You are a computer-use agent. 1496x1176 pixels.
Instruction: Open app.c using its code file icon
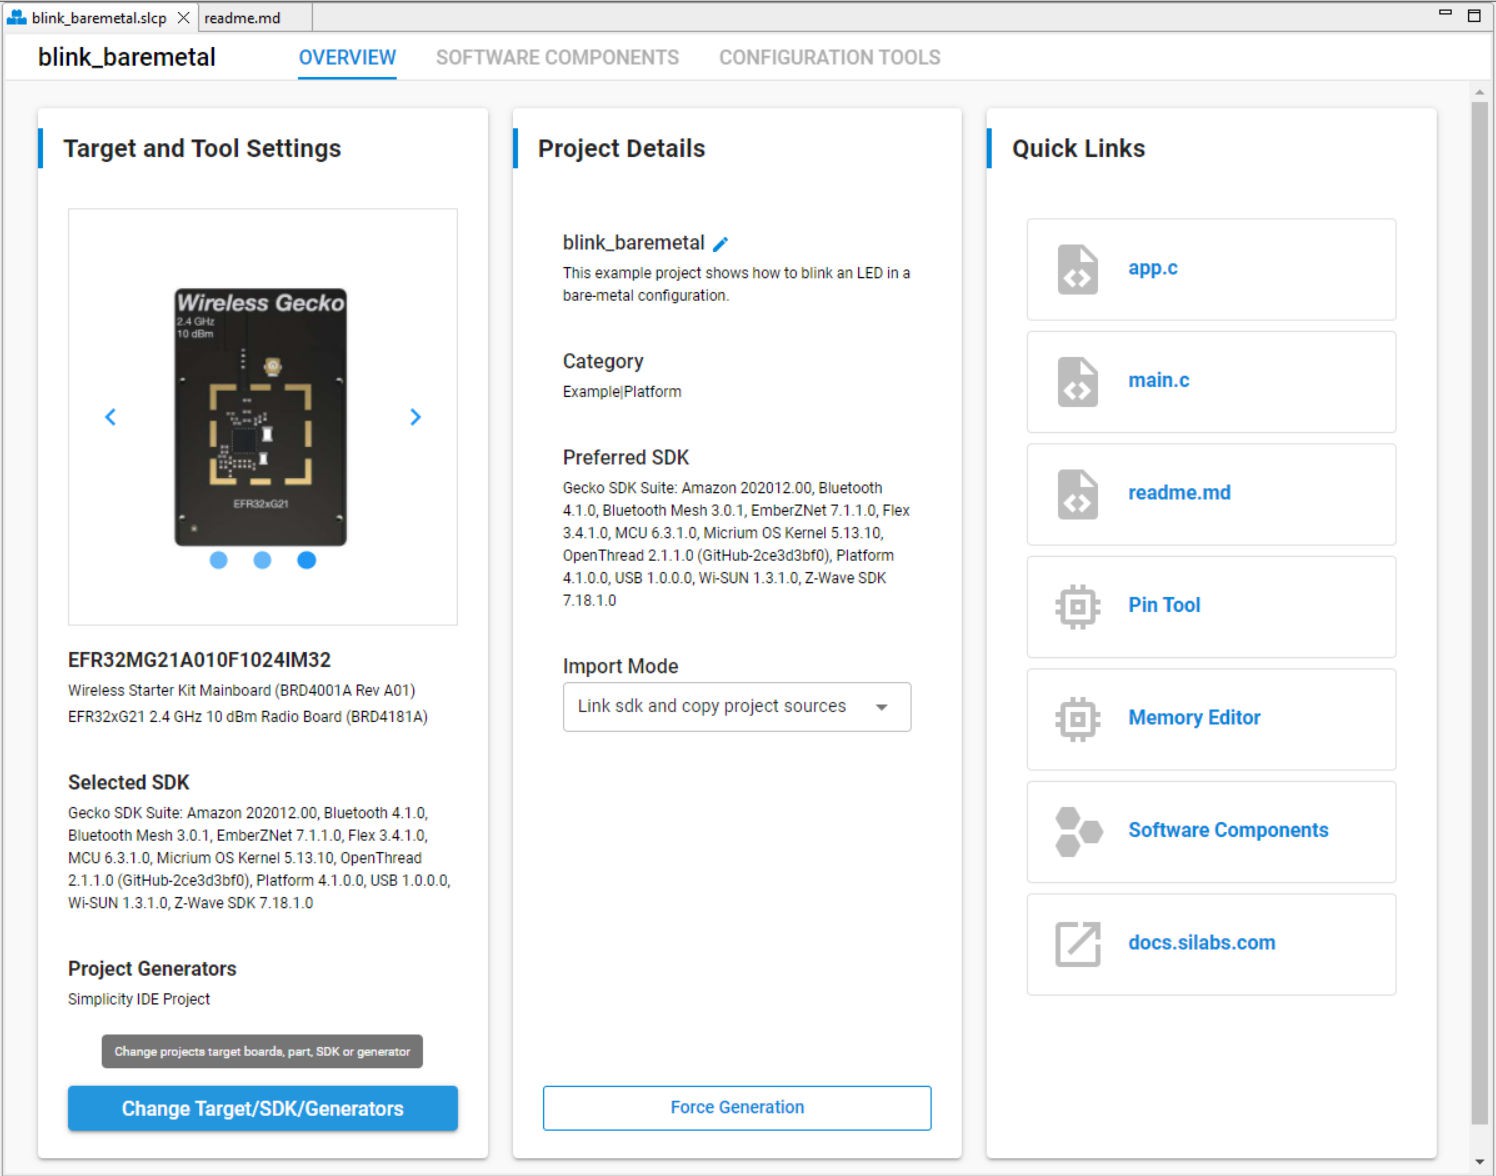[x=1076, y=270]
